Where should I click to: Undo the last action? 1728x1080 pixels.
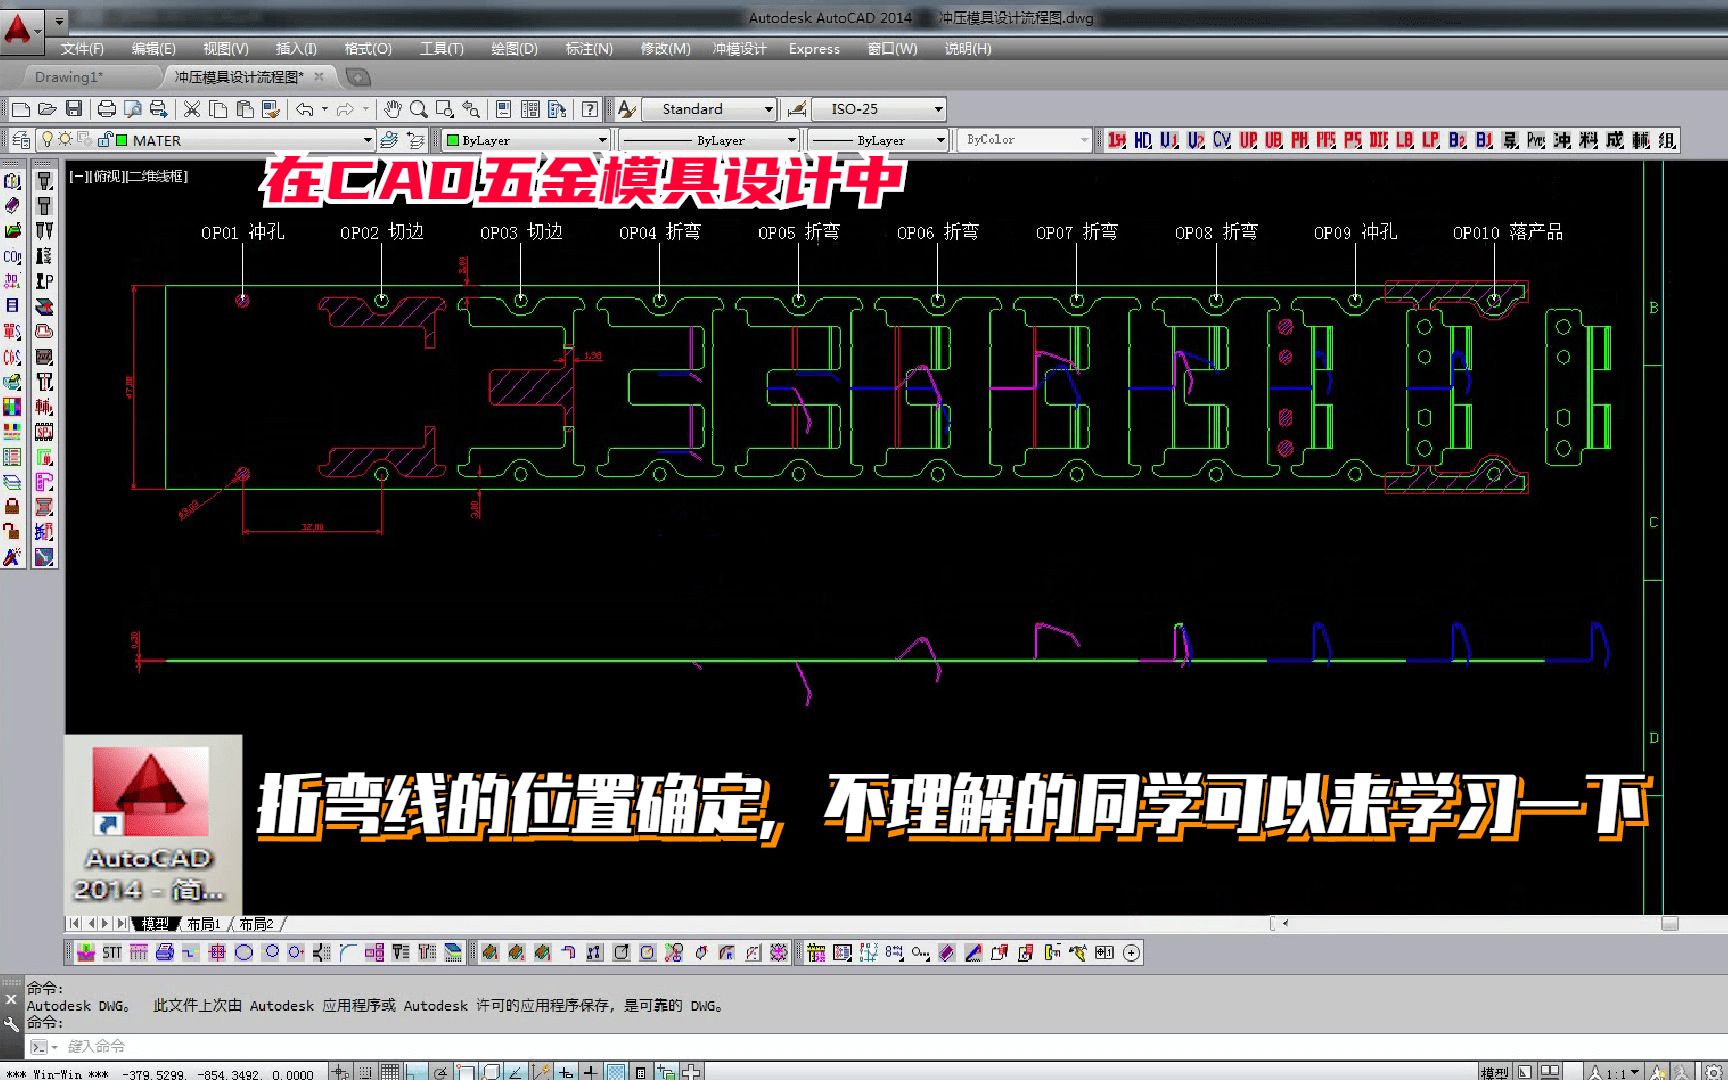(x=304, y=109)
